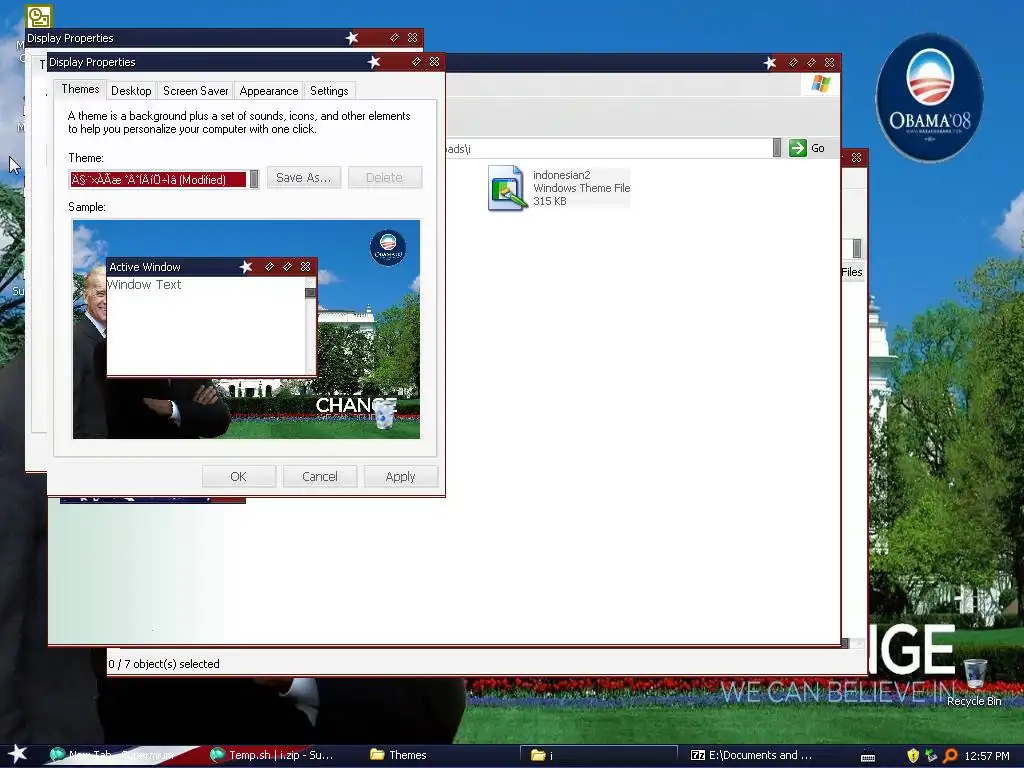Image resolution: width=1024 pixels, height=768 pixels.
Task: Switch to the Appearance tab
Action: (x=268, y=91)
